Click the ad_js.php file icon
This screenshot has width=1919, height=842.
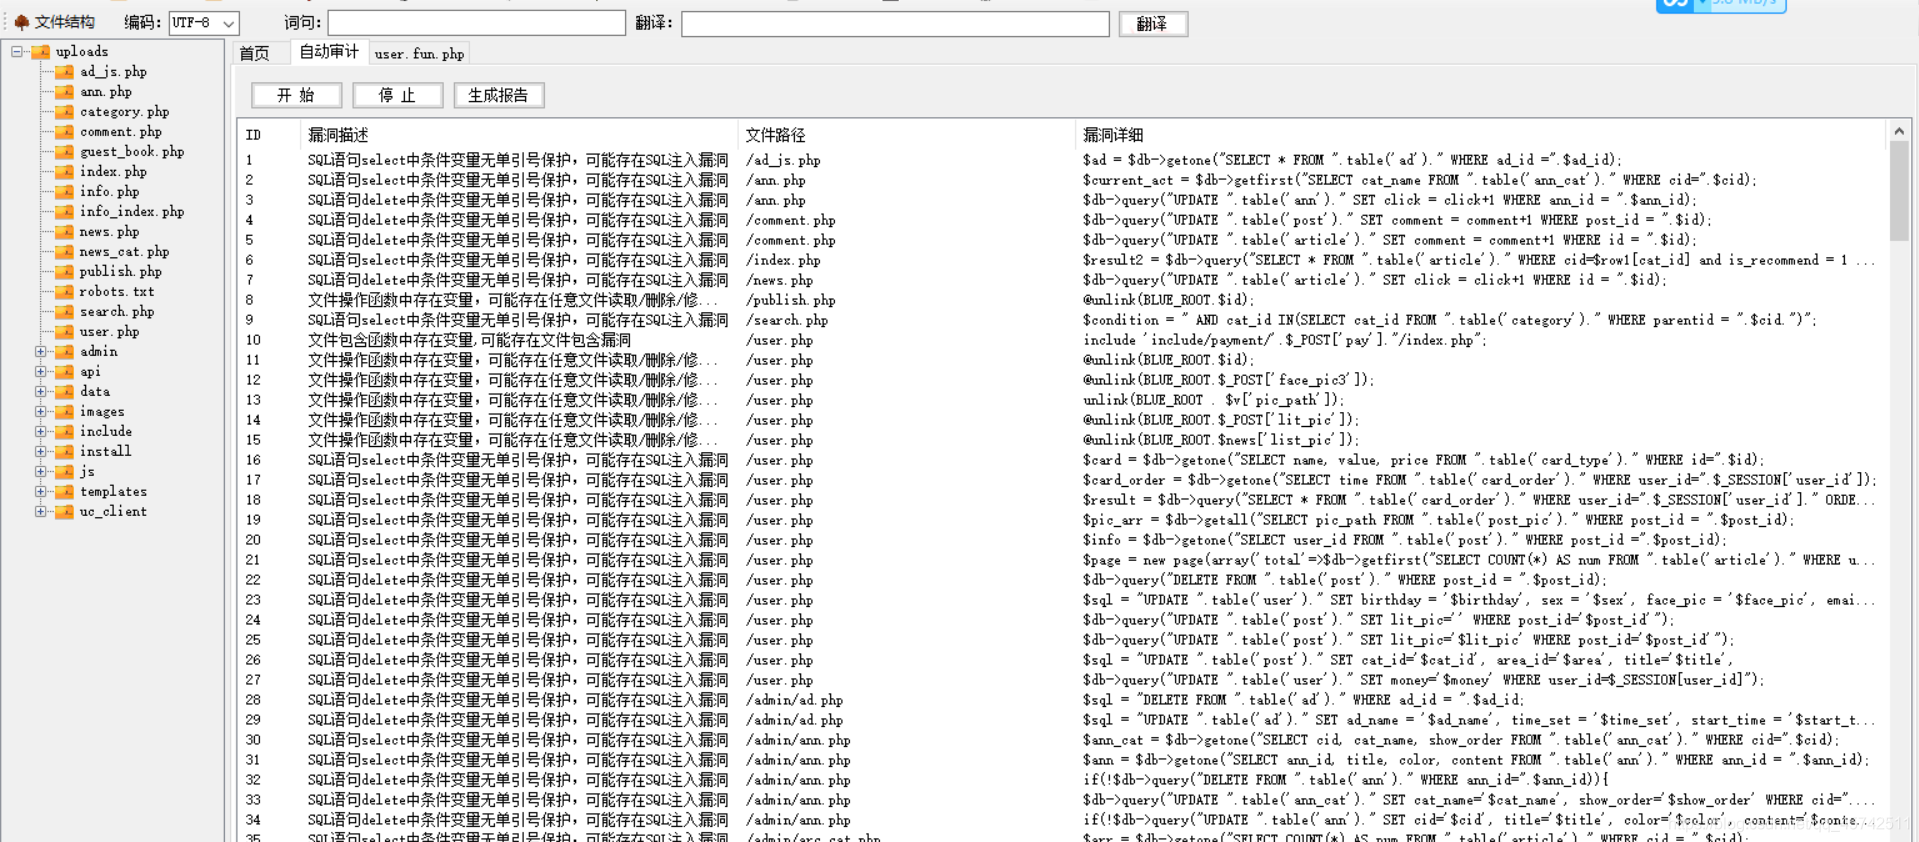(64, 72)
